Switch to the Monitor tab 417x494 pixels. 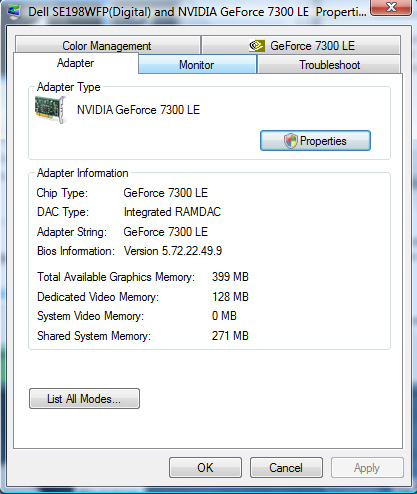pos(197,64)
